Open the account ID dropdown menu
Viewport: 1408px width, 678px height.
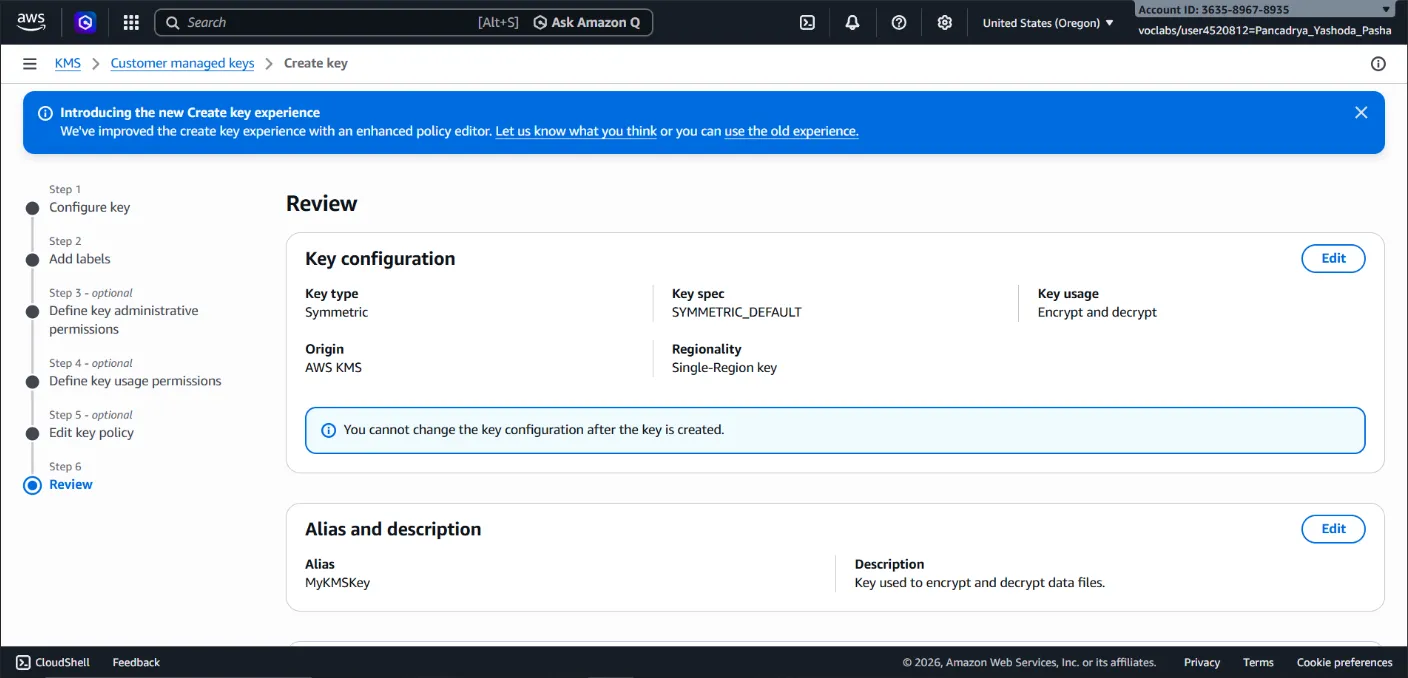coord(1265,9)
